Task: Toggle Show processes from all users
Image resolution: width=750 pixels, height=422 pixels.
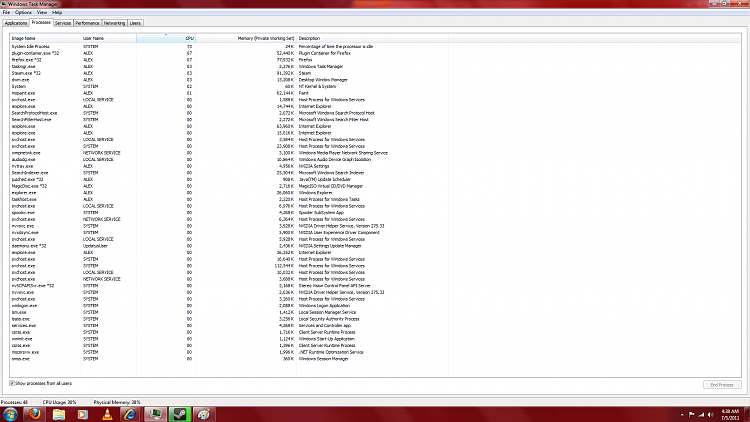Action: point(11,383)
